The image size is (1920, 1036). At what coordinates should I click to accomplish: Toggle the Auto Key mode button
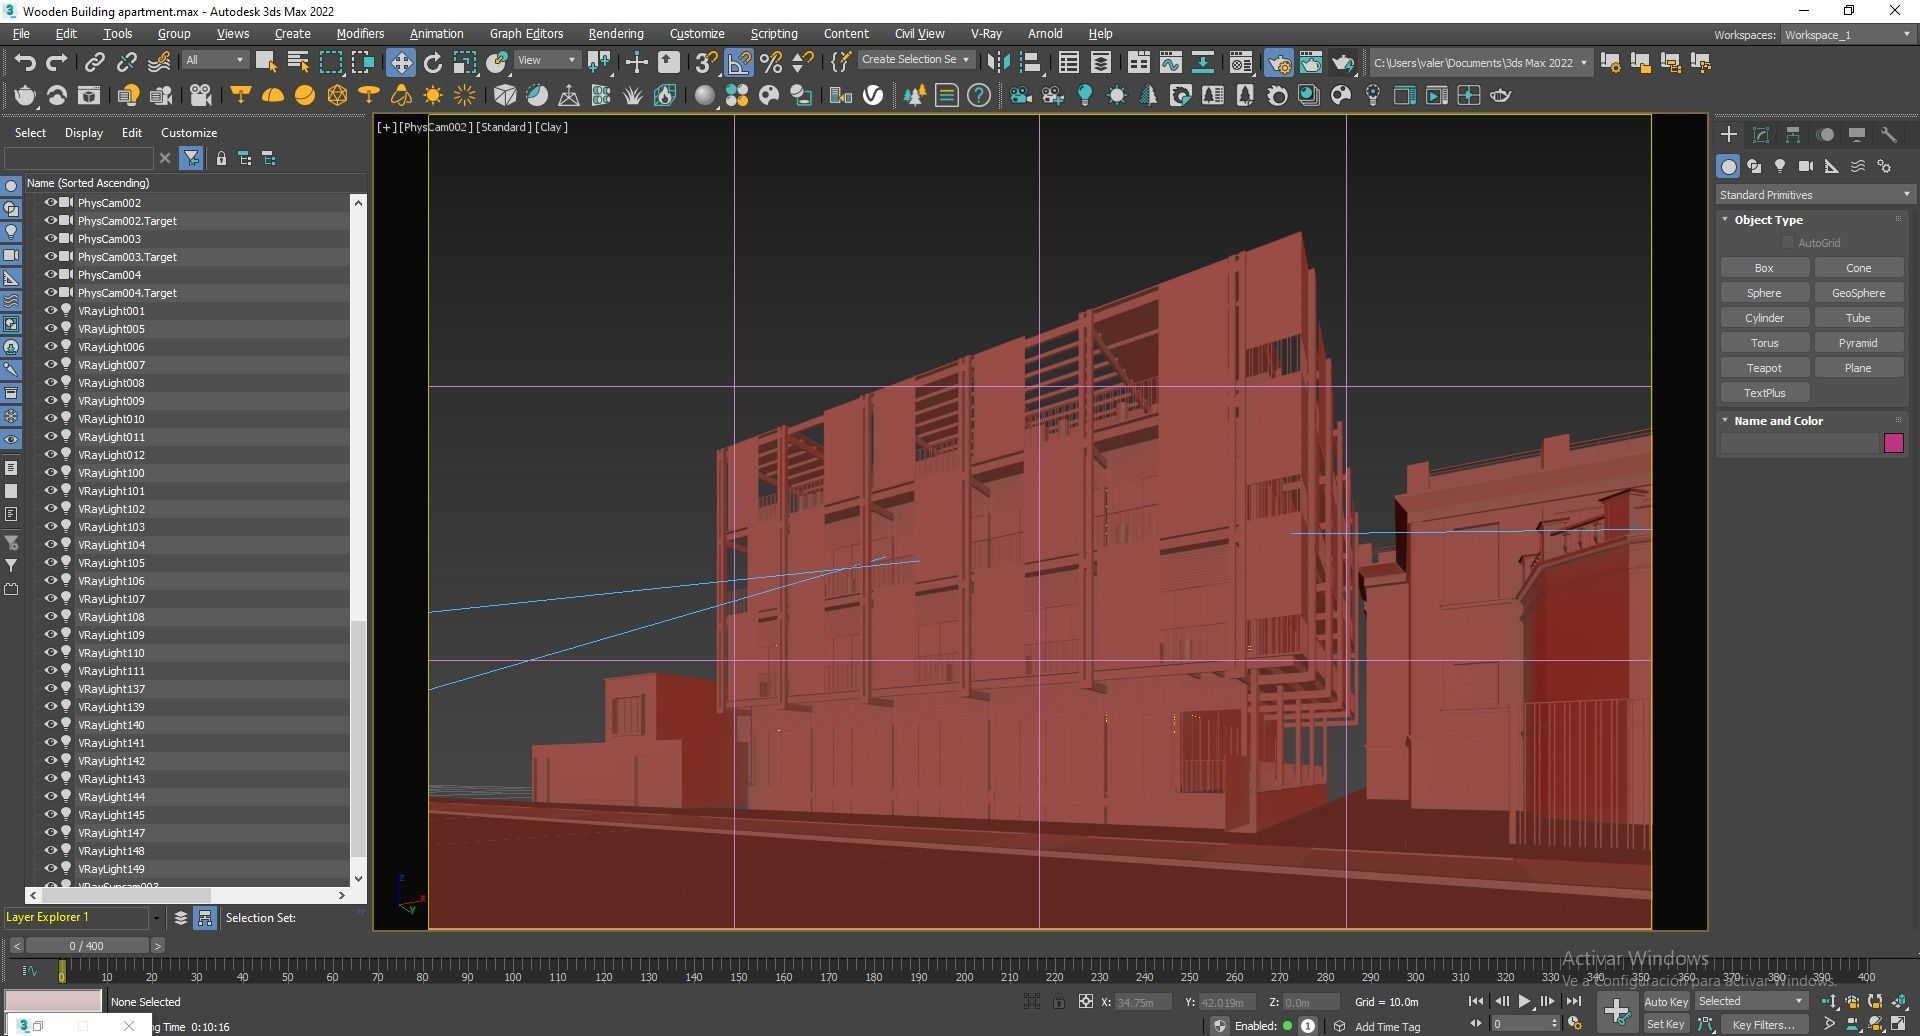[1665, 1001]
